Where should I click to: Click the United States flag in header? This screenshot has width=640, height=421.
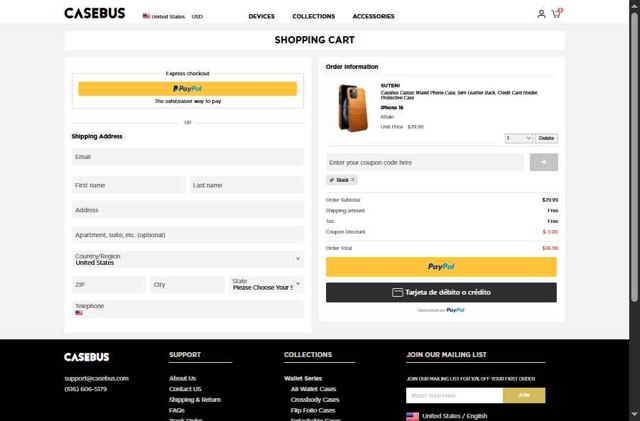tap(146, 16)
